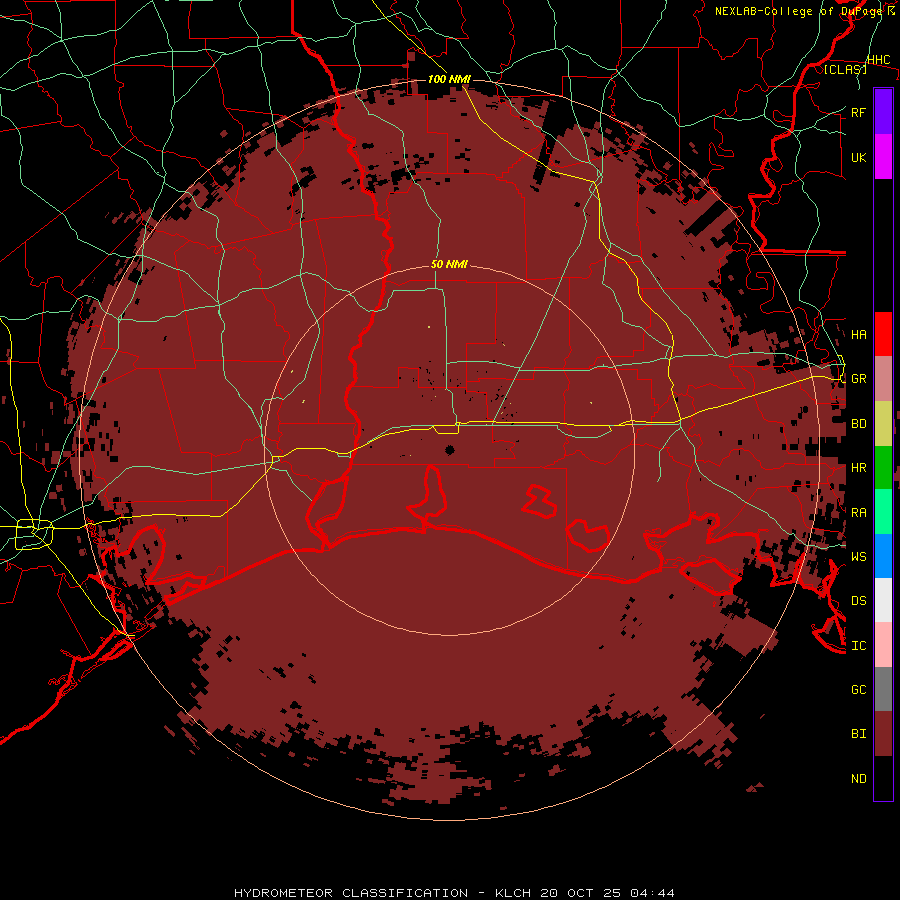Click the HA legend label
This screenshot has height=900, width=900.
(x=858, y=334)
